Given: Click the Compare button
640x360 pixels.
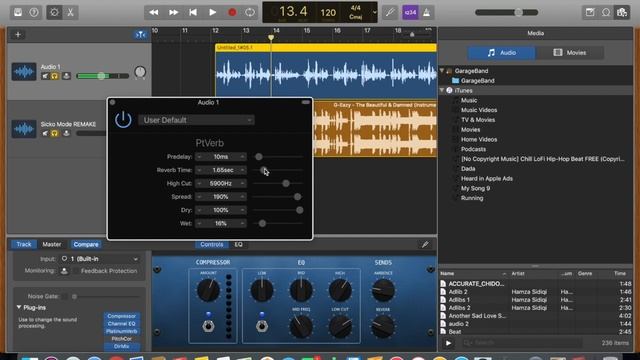Looking at the screenshot, I should (x=86, y=244).
